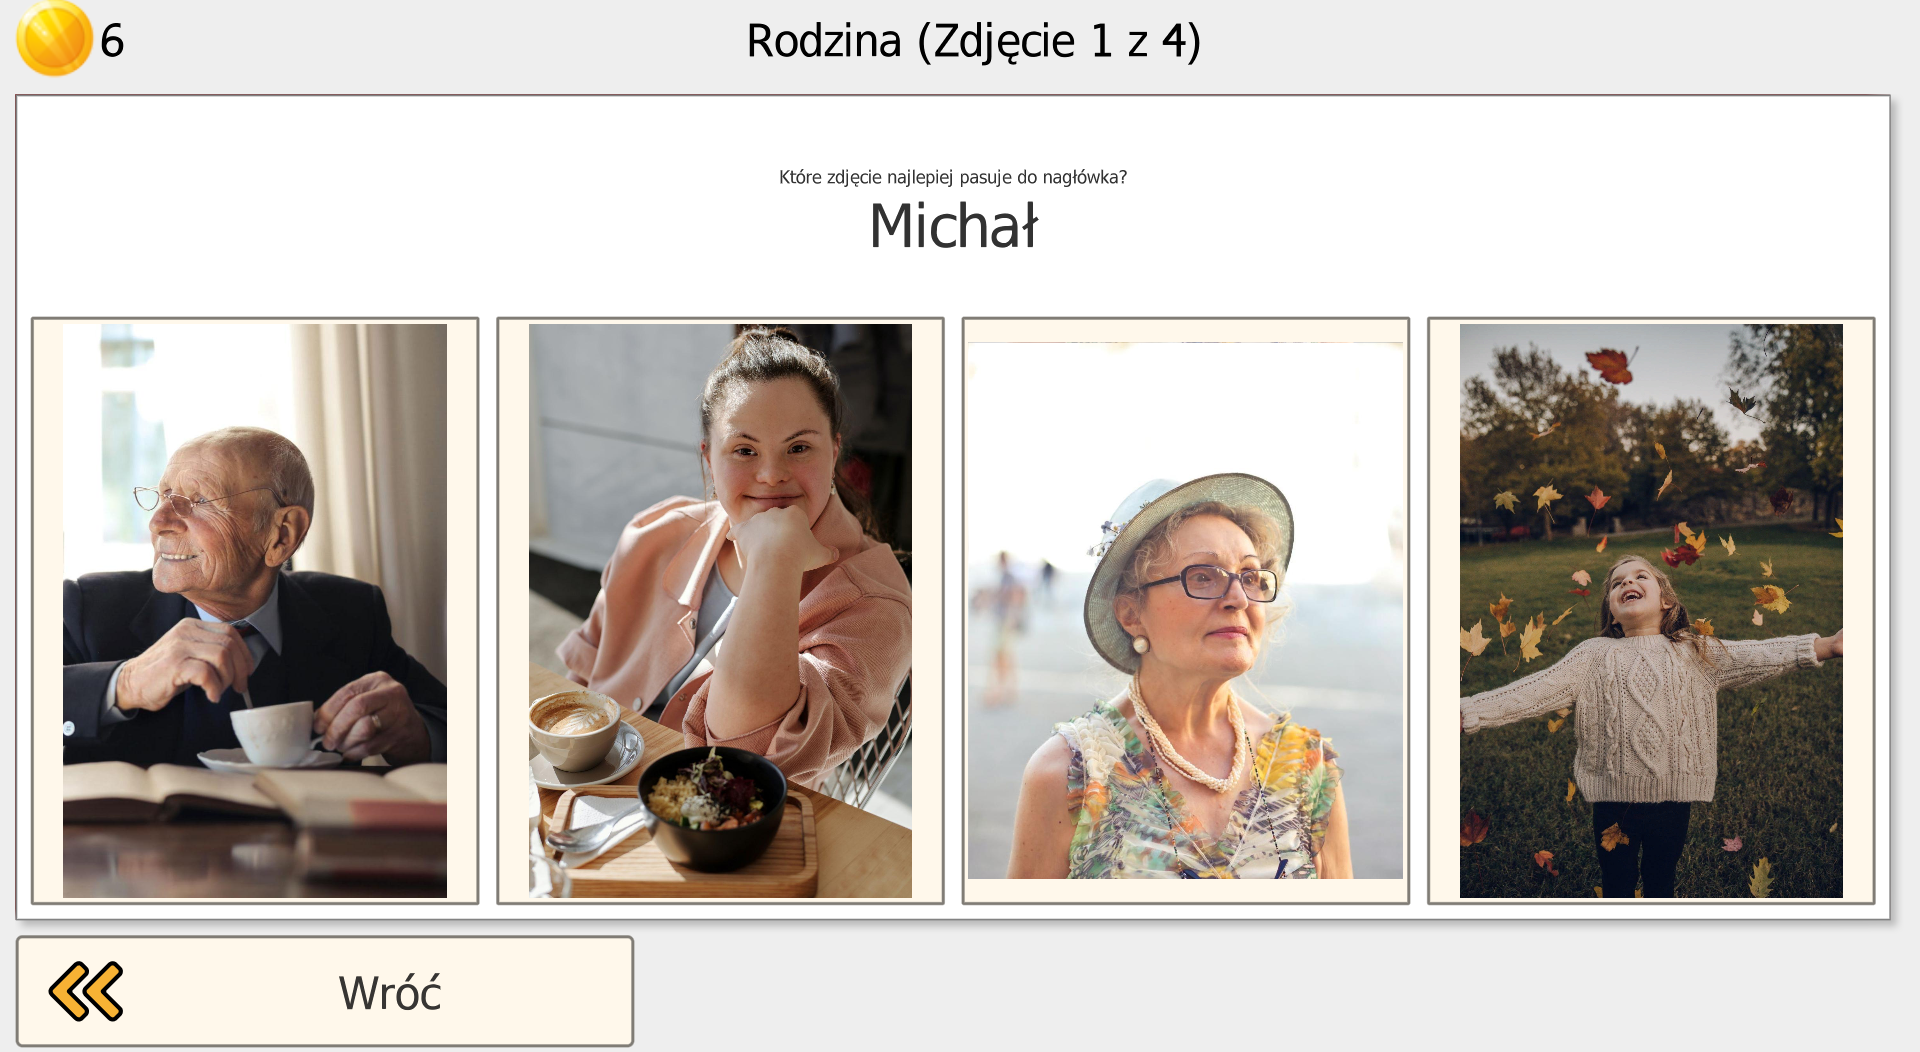The height and width of the screenshot is (1052, 1920).
Task: Click the red falling leaf in fourth photo
Action: pyautogui.click(x=1610, y=364)
